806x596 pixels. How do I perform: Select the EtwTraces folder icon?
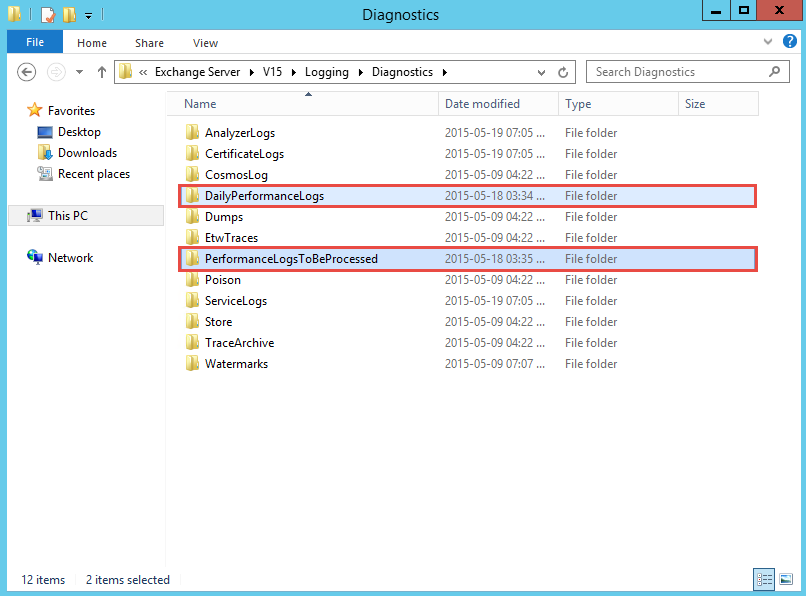(192, 237)
